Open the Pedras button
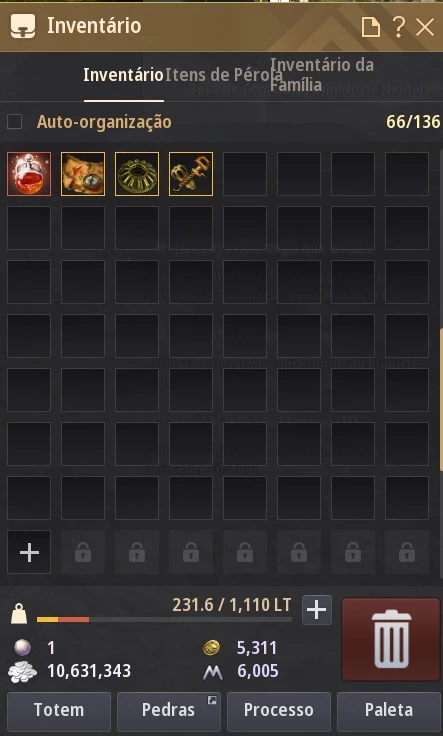The image size is (443, 736). tap(169, 710)
